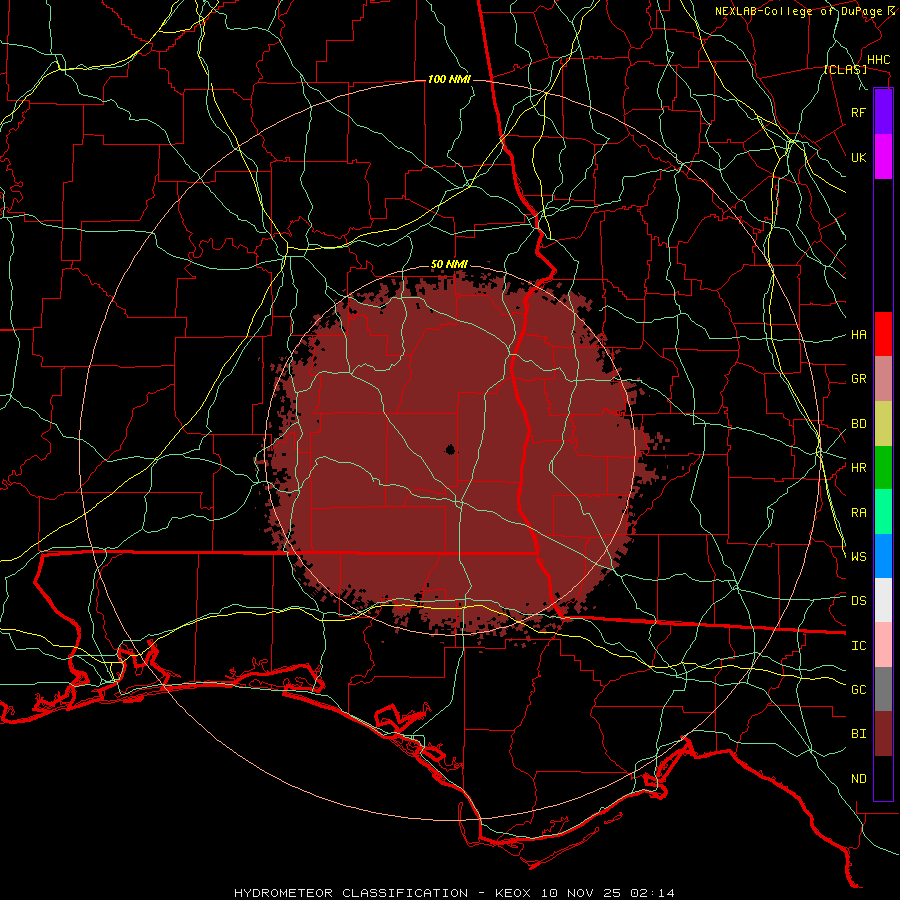
Task: Click the white DS legend color swatch
Action: [x=883, y=600]
